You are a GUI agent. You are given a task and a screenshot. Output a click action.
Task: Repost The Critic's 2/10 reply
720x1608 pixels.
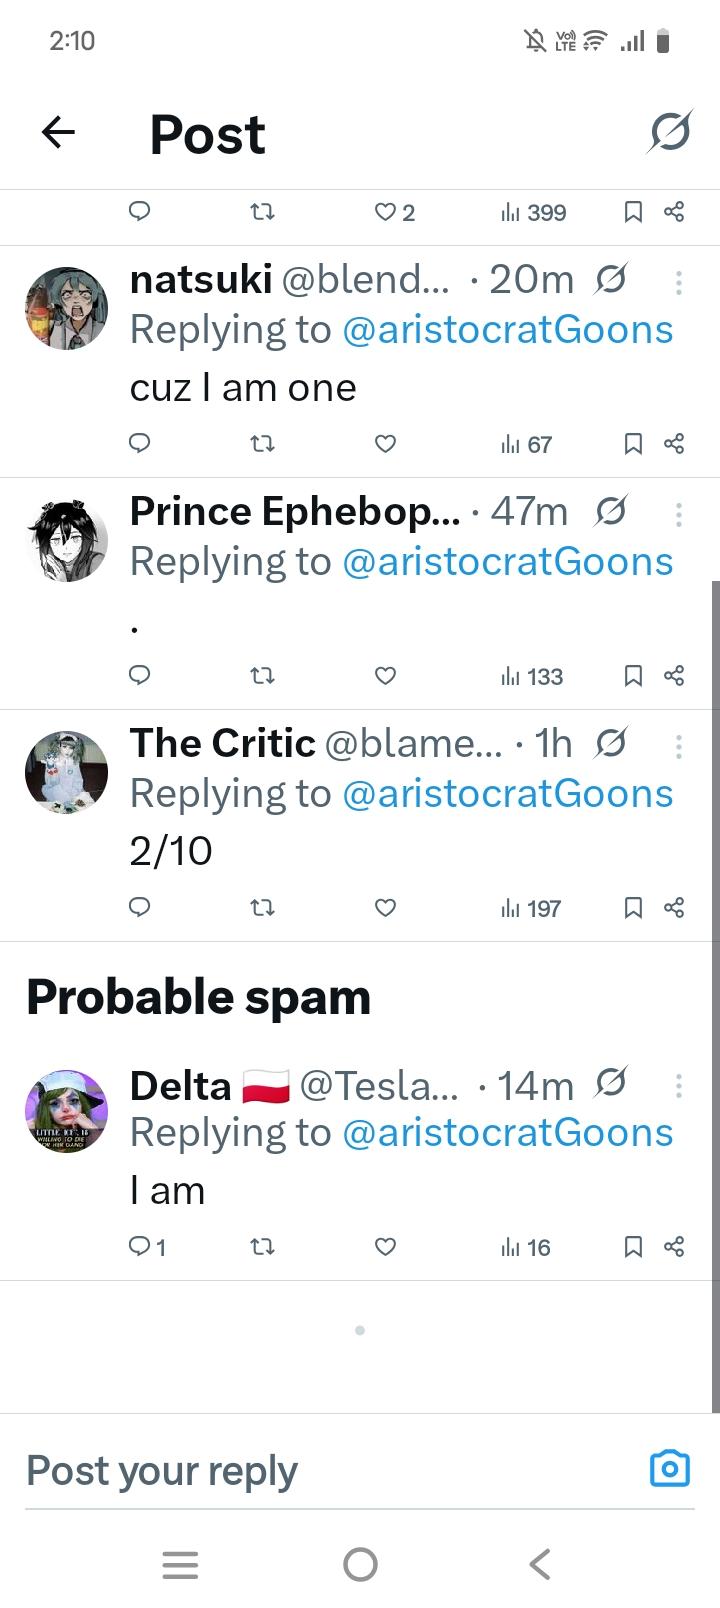(262, 908)
